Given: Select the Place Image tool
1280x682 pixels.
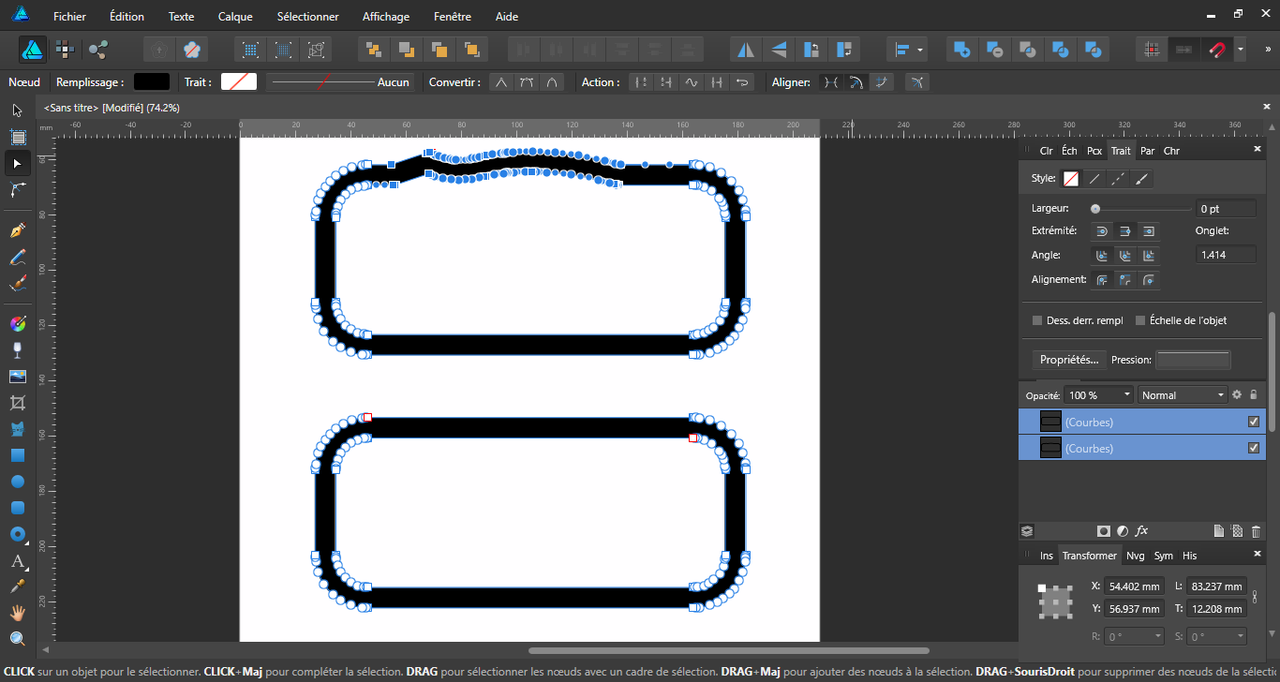Looking at the screenshot, I should pyautogui.click(x=17, y=377).
